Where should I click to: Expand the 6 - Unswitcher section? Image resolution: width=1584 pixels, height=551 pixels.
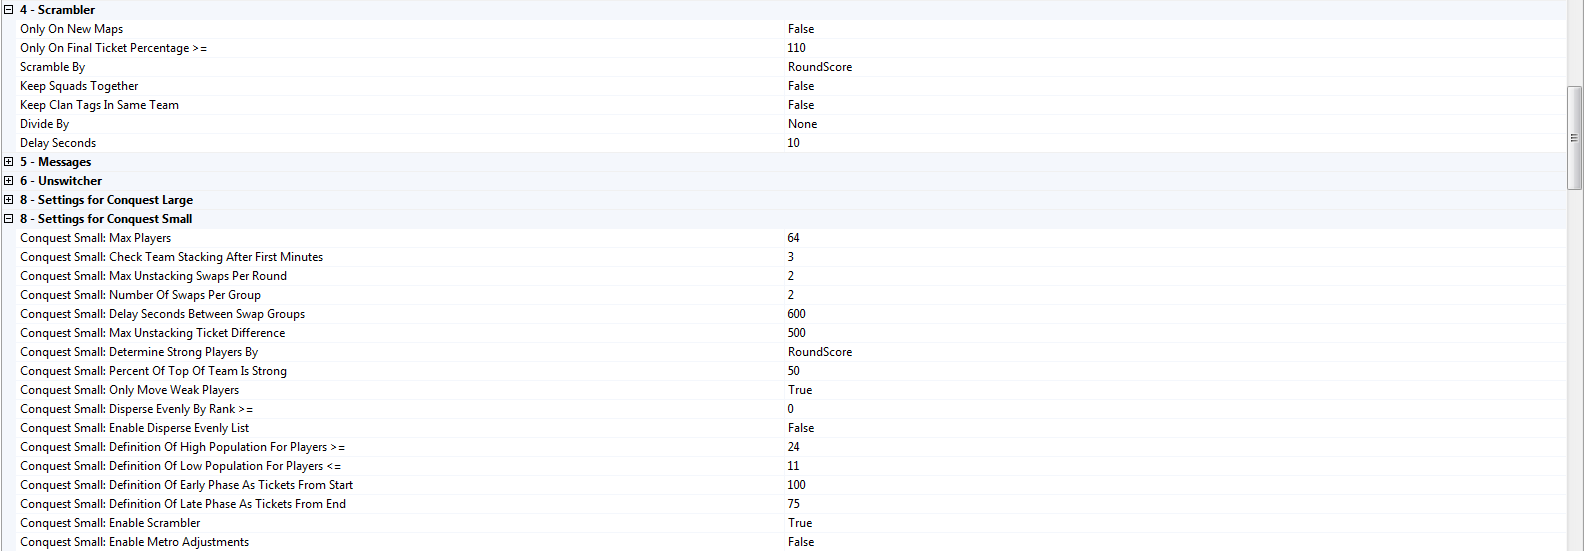tap(9, 181)
